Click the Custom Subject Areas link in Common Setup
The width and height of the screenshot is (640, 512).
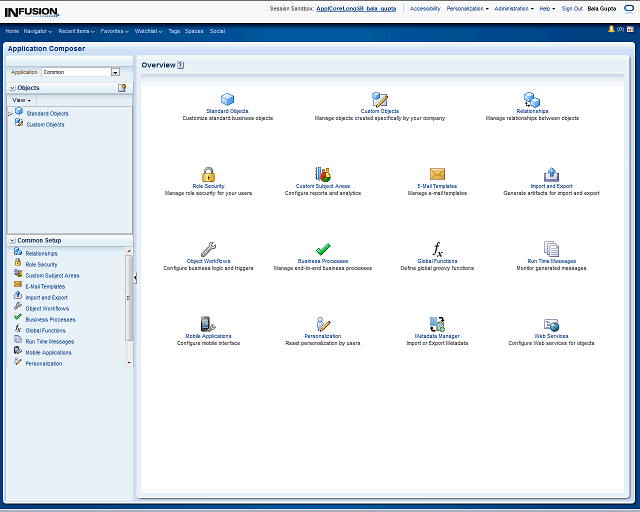(52, 275)
